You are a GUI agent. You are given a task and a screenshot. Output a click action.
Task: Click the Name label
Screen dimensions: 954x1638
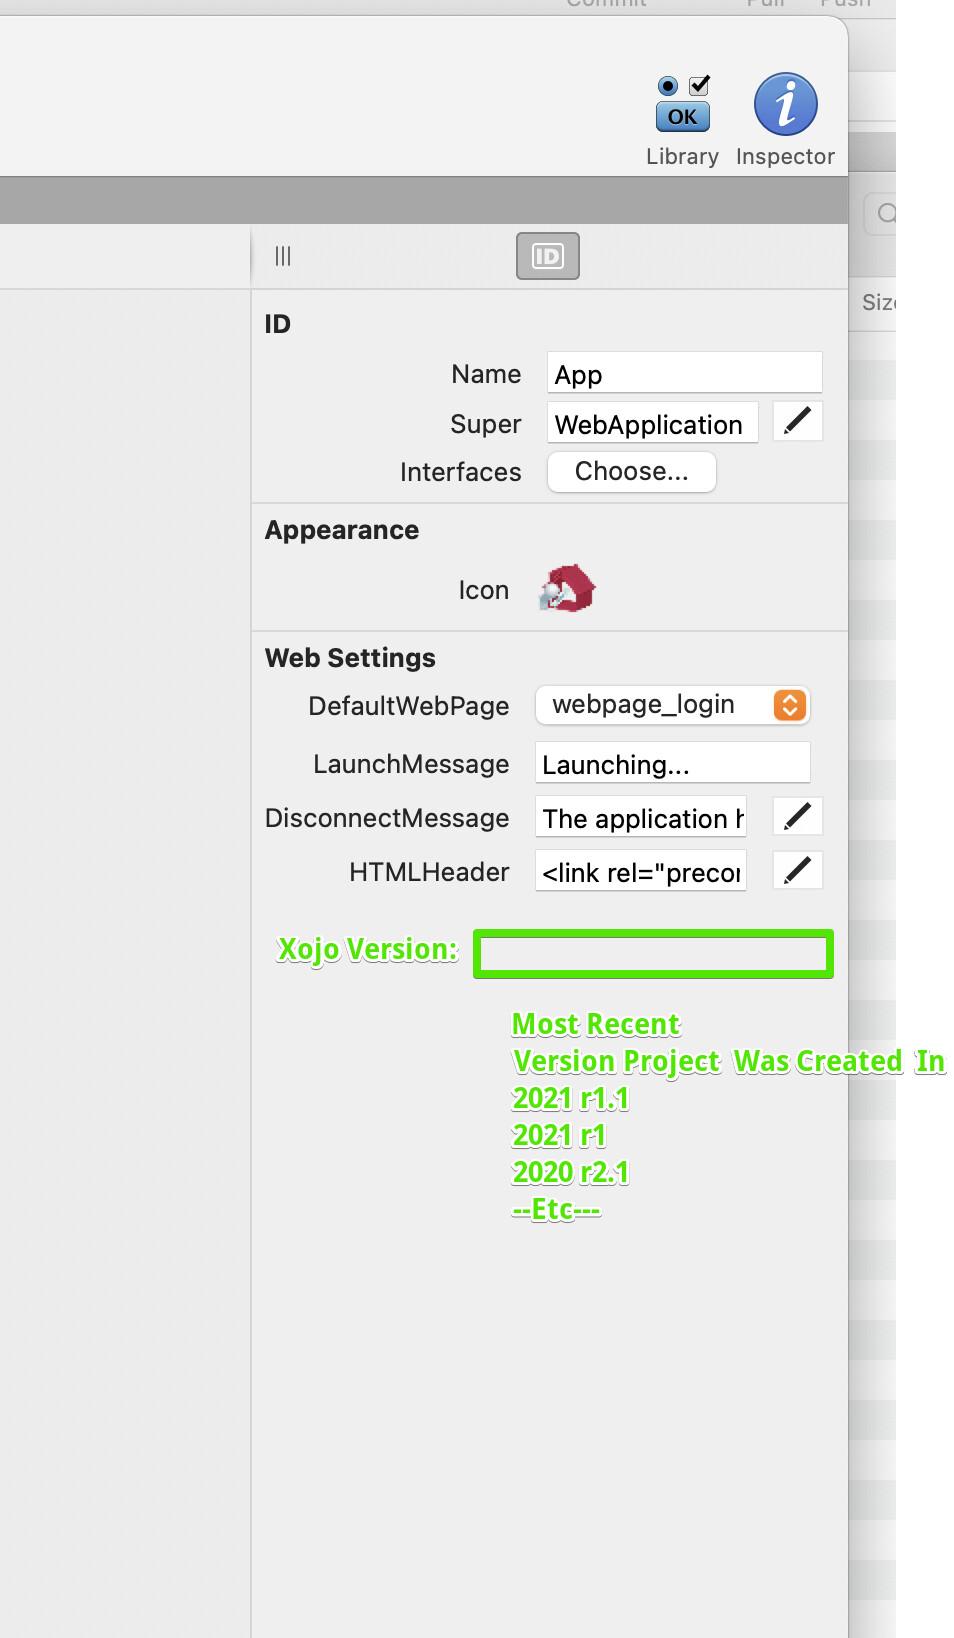486,374
